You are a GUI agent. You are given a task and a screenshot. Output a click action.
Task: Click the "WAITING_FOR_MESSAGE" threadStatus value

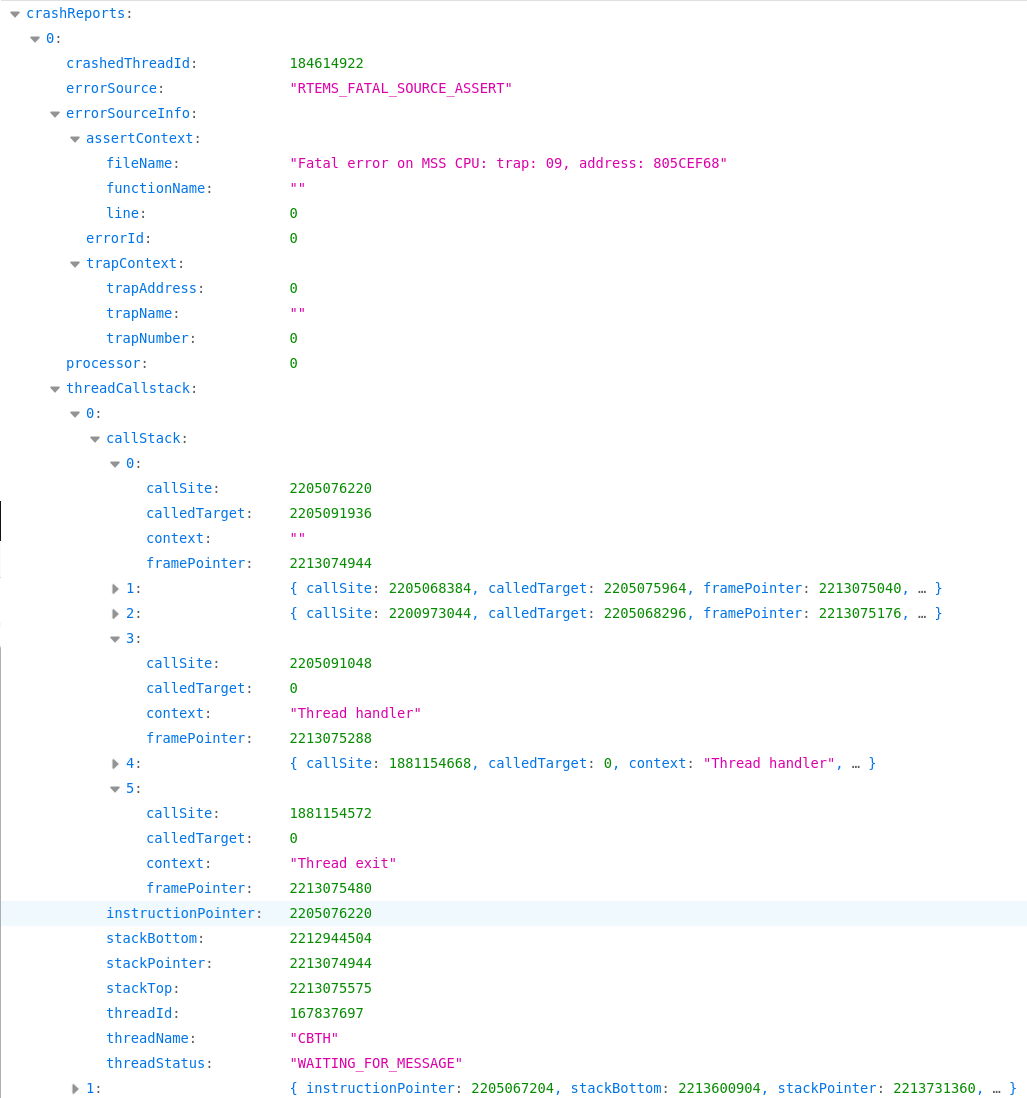pos(376,1064)
